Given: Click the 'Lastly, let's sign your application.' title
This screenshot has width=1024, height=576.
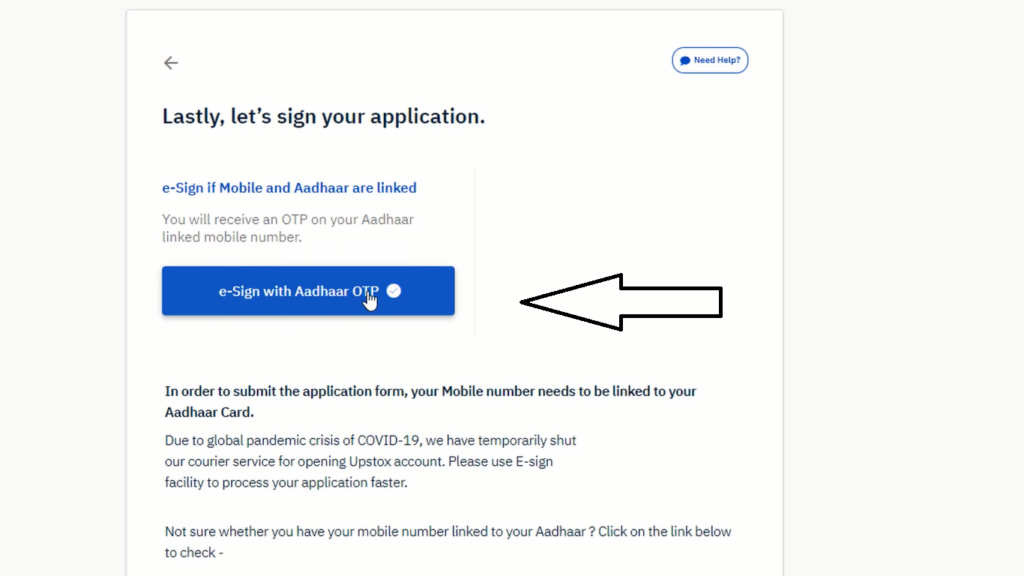Looking at the screenshot, I should click(x=323, y=116).
